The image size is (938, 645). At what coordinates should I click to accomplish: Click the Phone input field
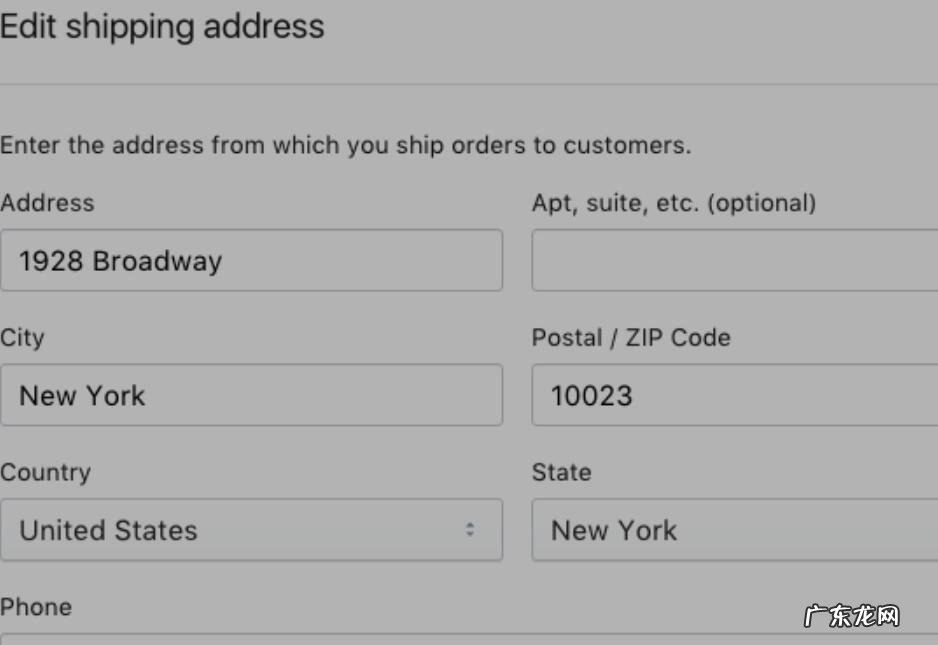pyautogui.click(x=250, y=640)
